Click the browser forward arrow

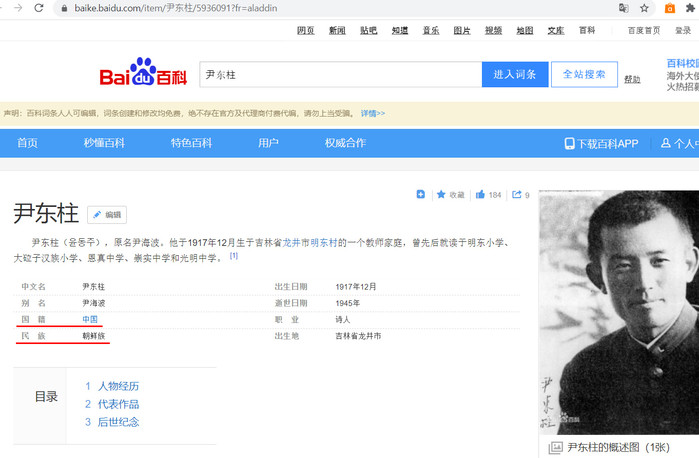click(x=18, y=8)
